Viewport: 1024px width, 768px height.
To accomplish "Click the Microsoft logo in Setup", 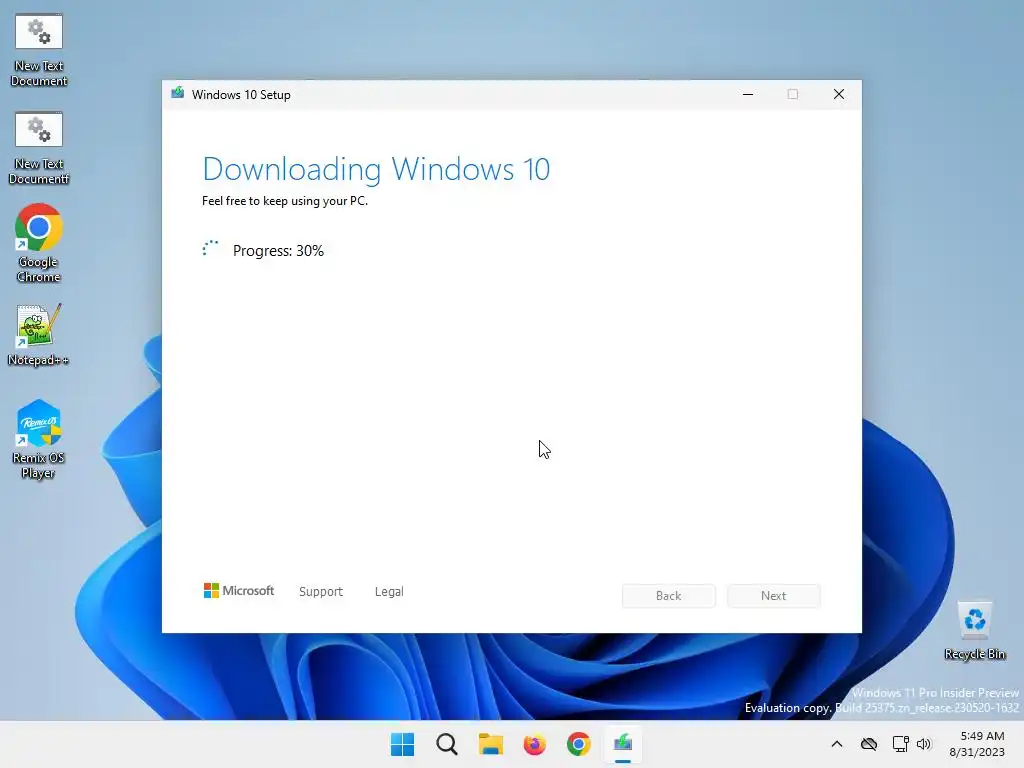I will coord(239,590).
